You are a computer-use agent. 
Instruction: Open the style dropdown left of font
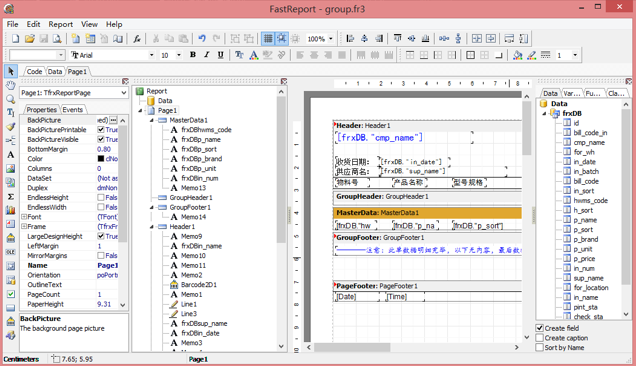coord(61,55)
